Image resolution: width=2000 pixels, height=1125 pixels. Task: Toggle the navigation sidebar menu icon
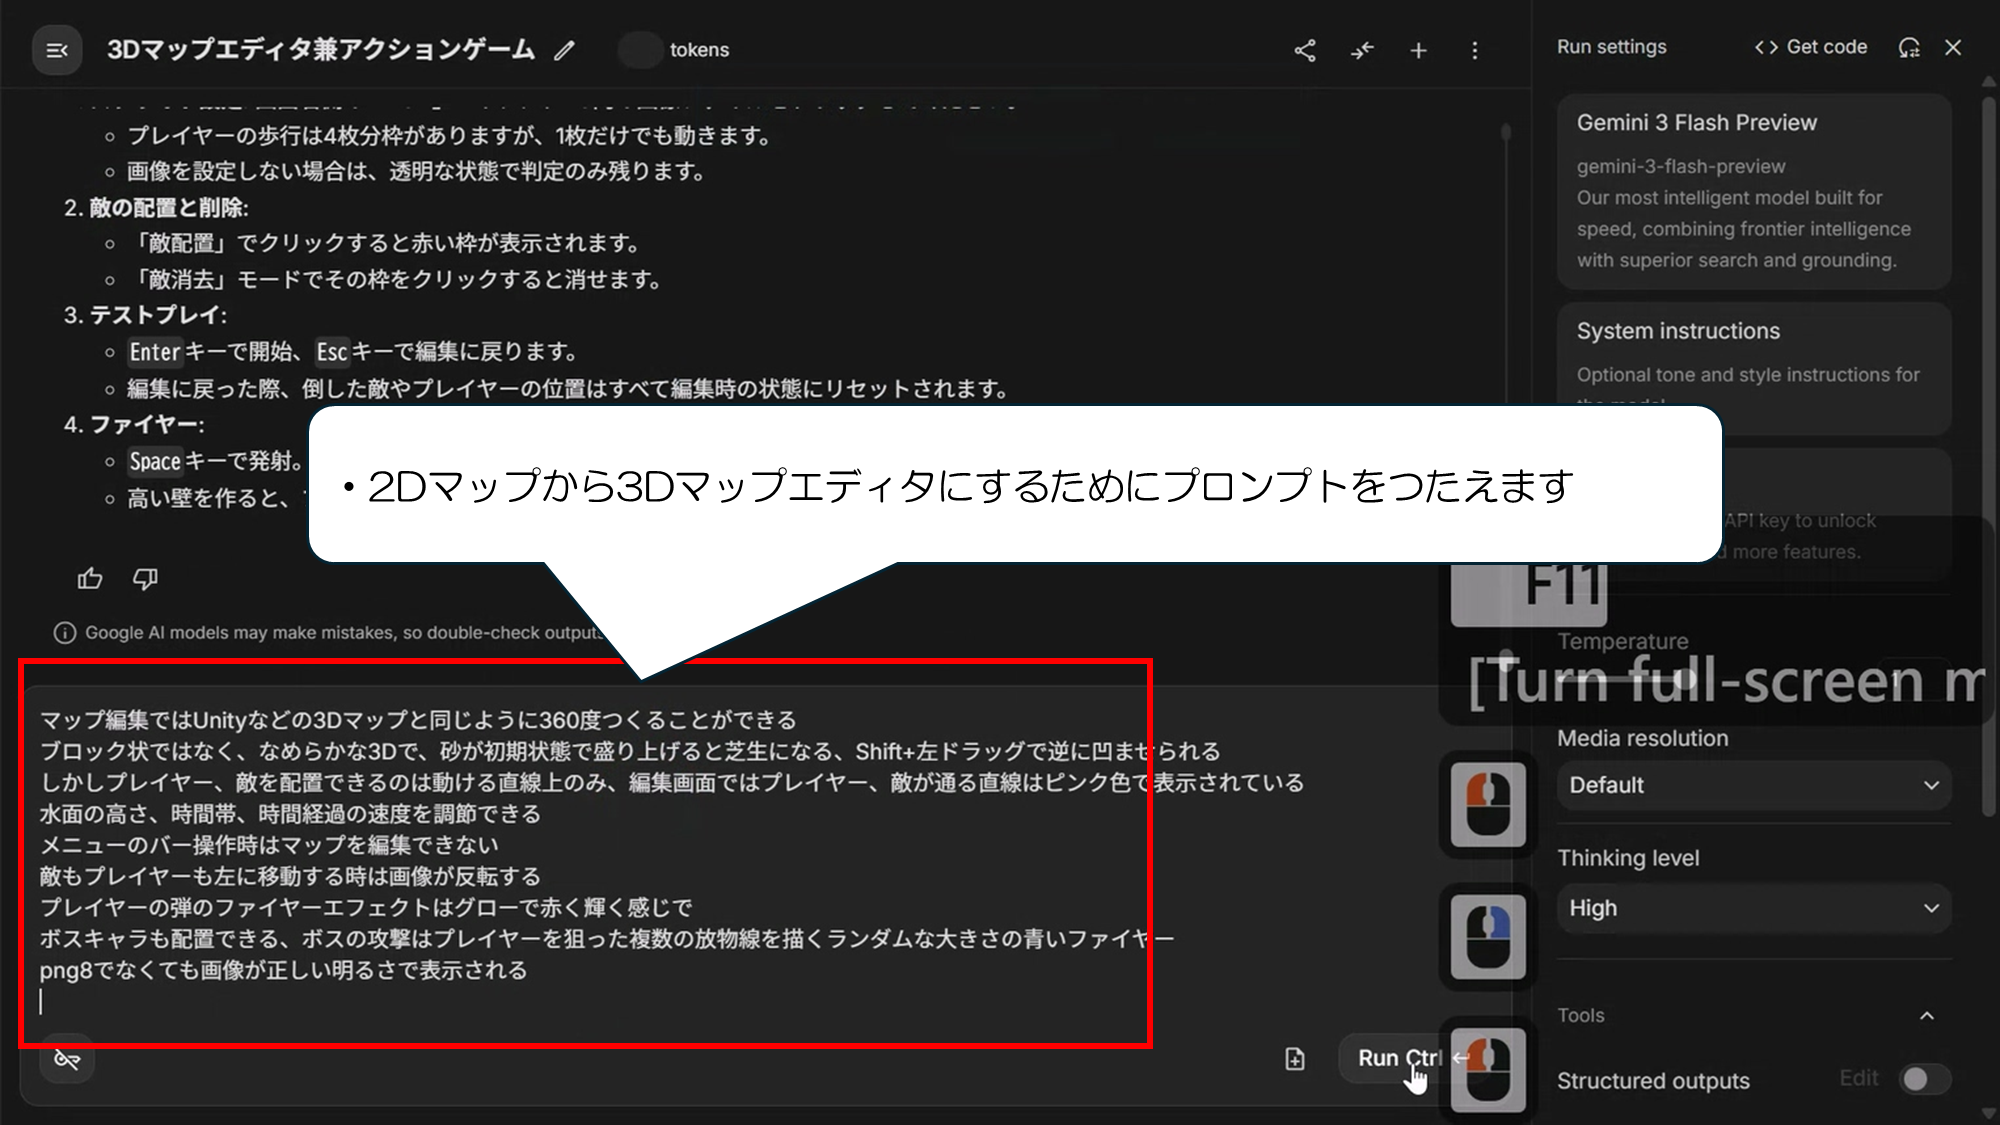click(x=57, y=50)
